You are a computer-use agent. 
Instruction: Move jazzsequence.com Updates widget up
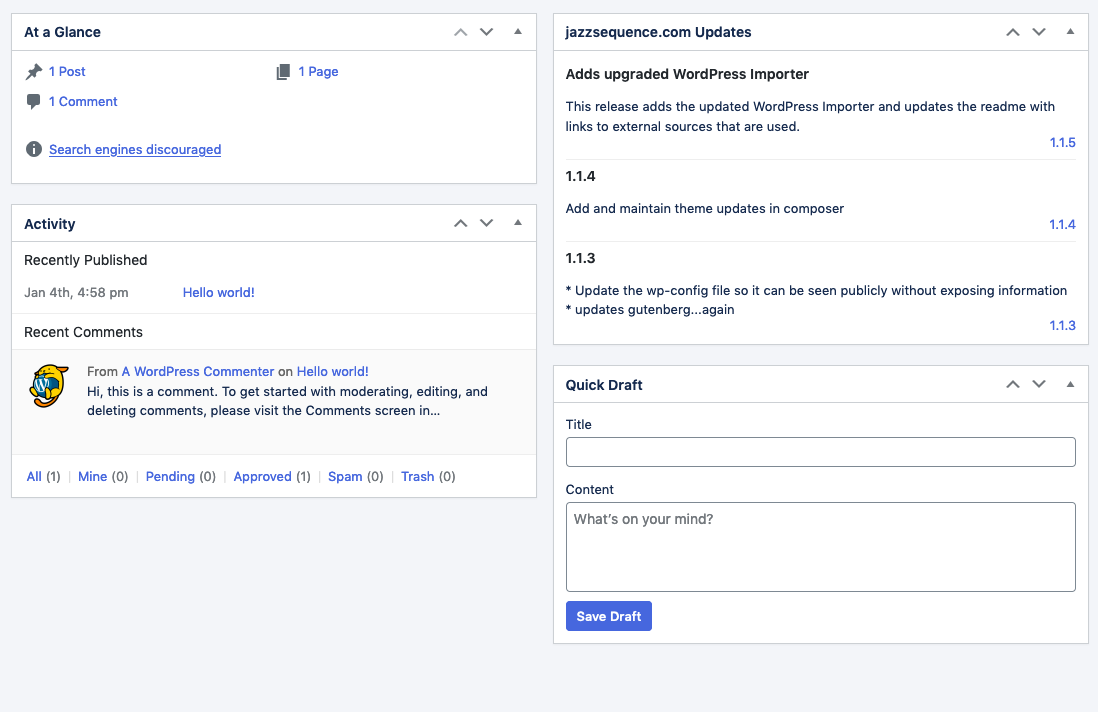click(x=1013, y=32)
